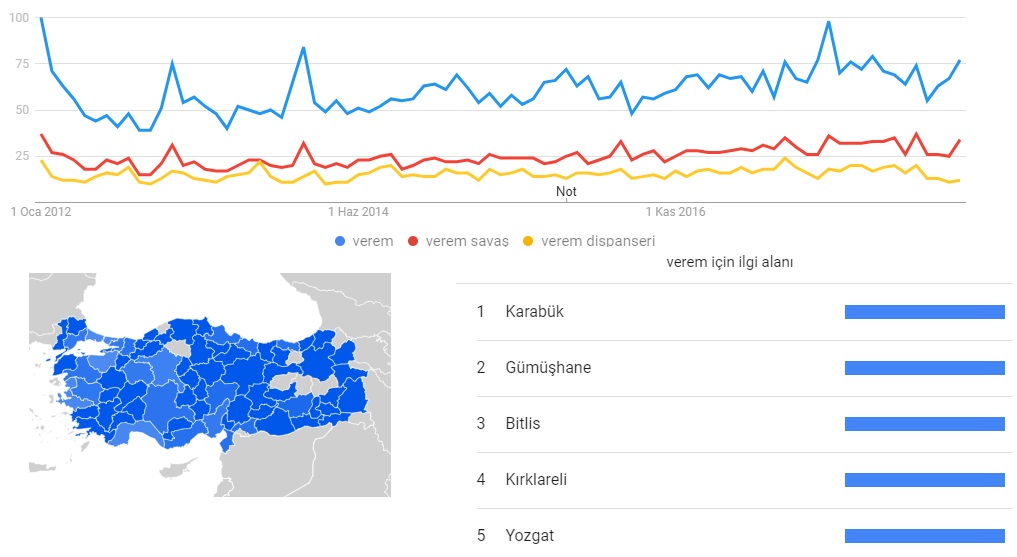Open Karabük in the region list

click(x=534, y=312)
